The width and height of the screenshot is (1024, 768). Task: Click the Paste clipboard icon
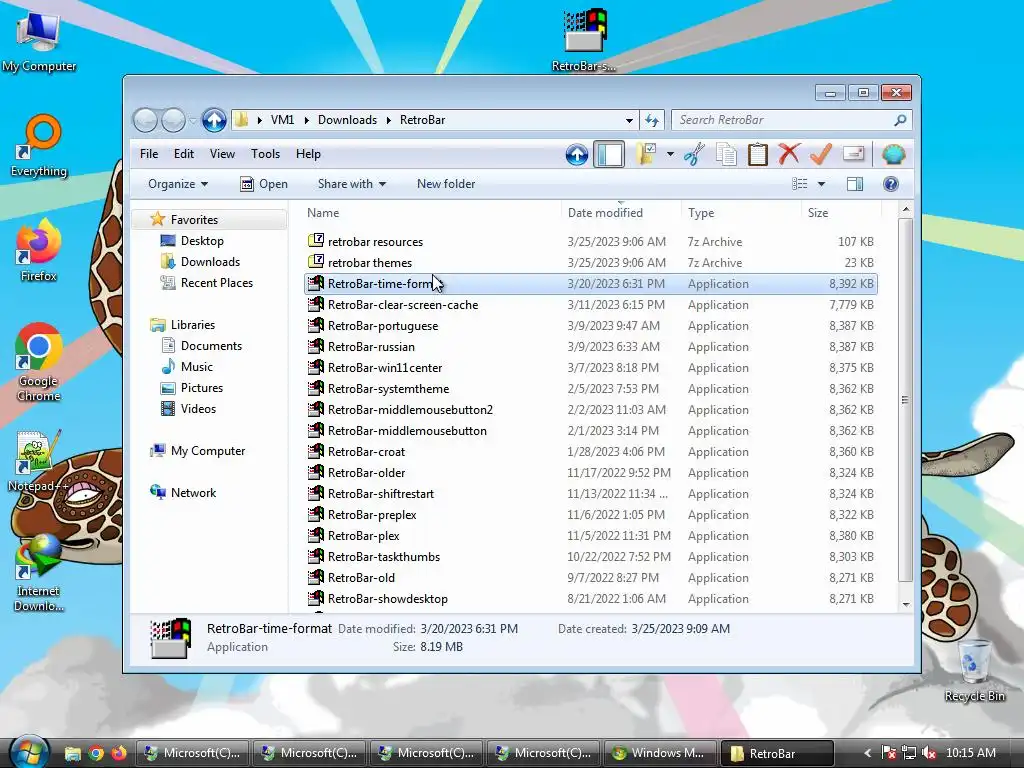(758, 155)
